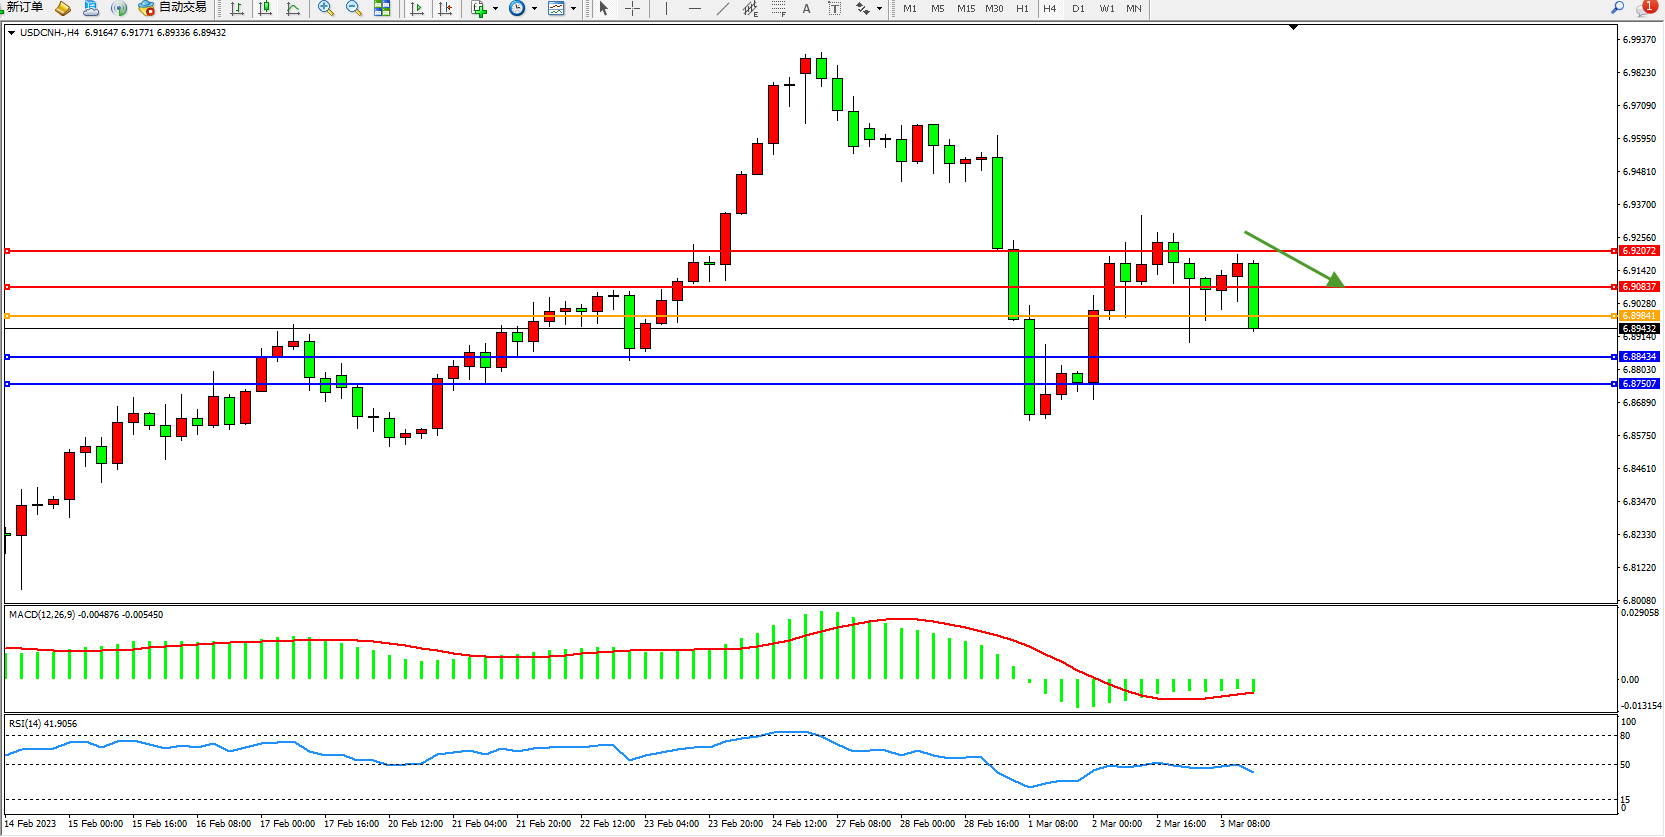The height and width of the screenshot is (837, 1665).
Task: Toggle chart auto scroll button
Action: pyautogui.click(x=417, y=8)
